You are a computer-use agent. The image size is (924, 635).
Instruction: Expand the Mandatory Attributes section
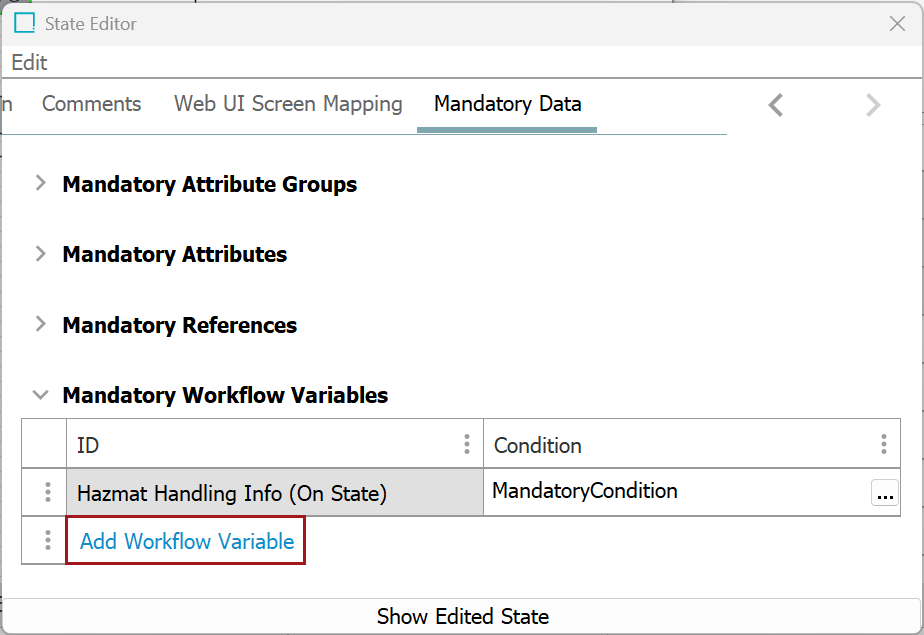[41, 254]
